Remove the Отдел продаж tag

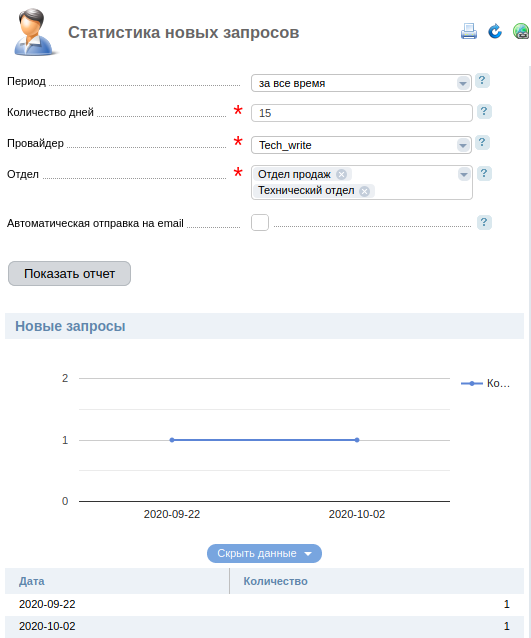[341, 175]
